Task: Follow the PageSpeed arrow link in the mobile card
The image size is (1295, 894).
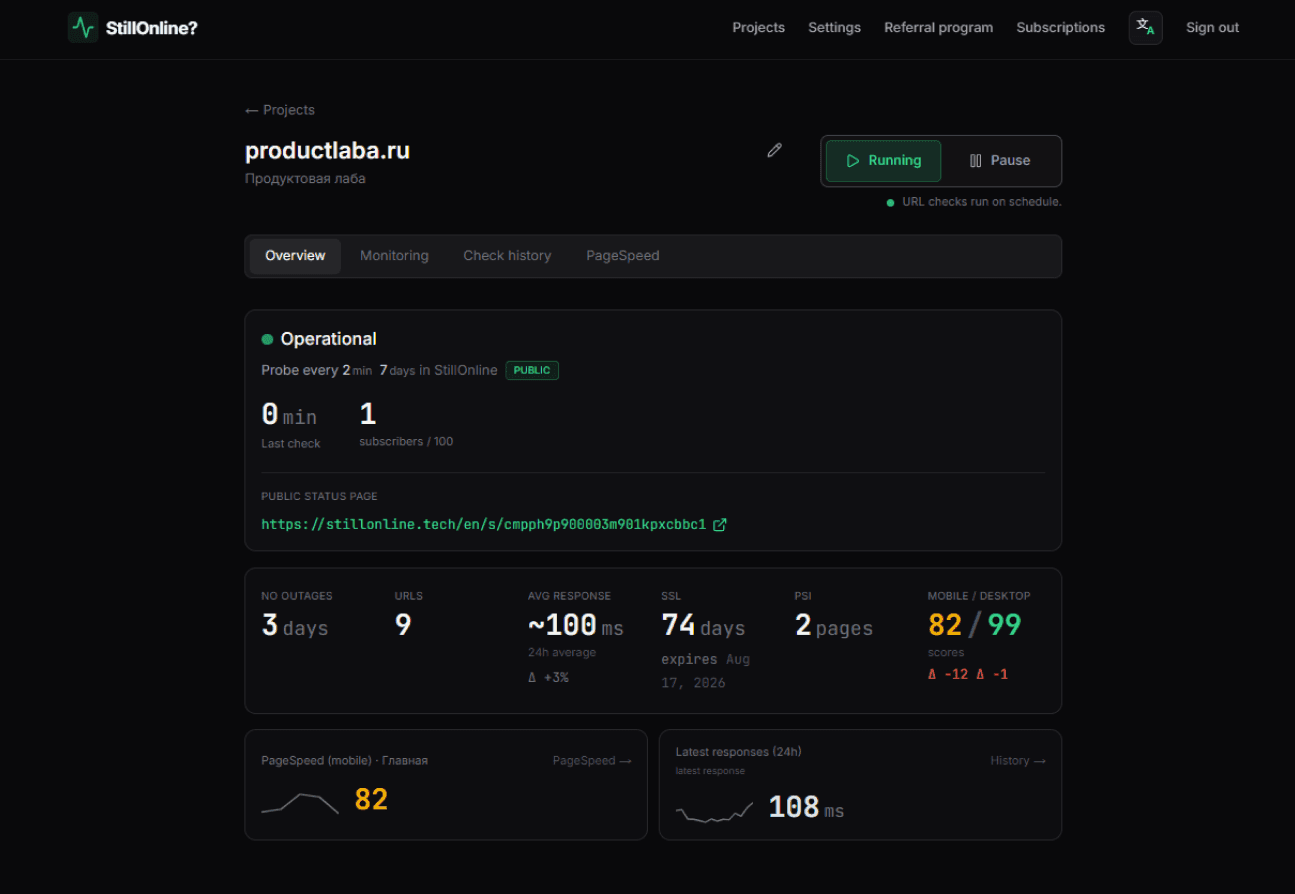Action: 592,761
